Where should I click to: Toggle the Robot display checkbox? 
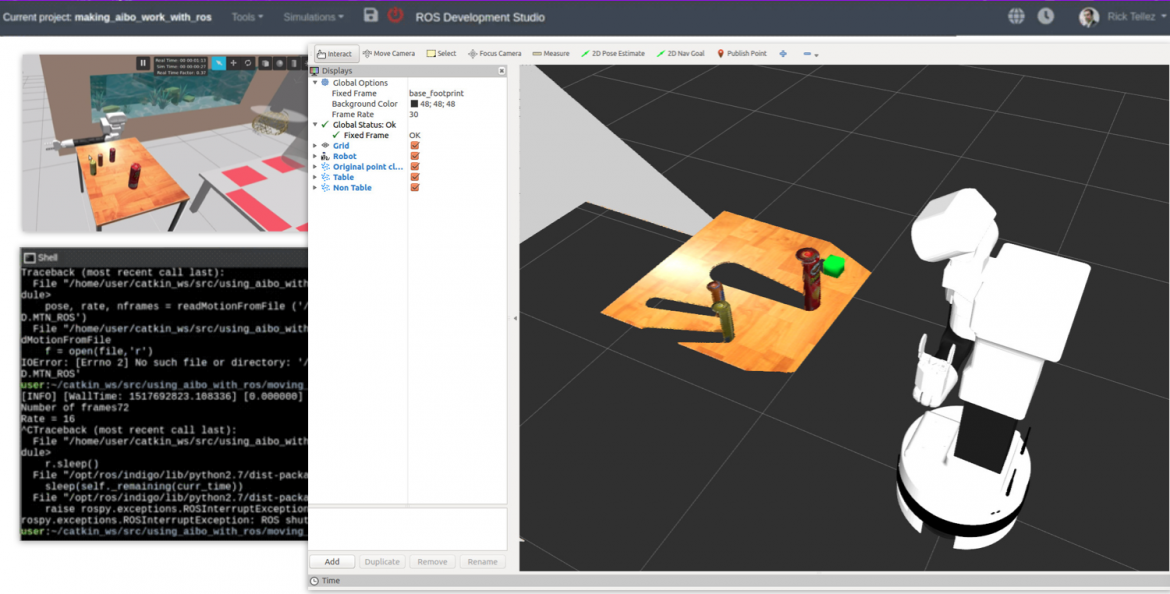(415, 156)
